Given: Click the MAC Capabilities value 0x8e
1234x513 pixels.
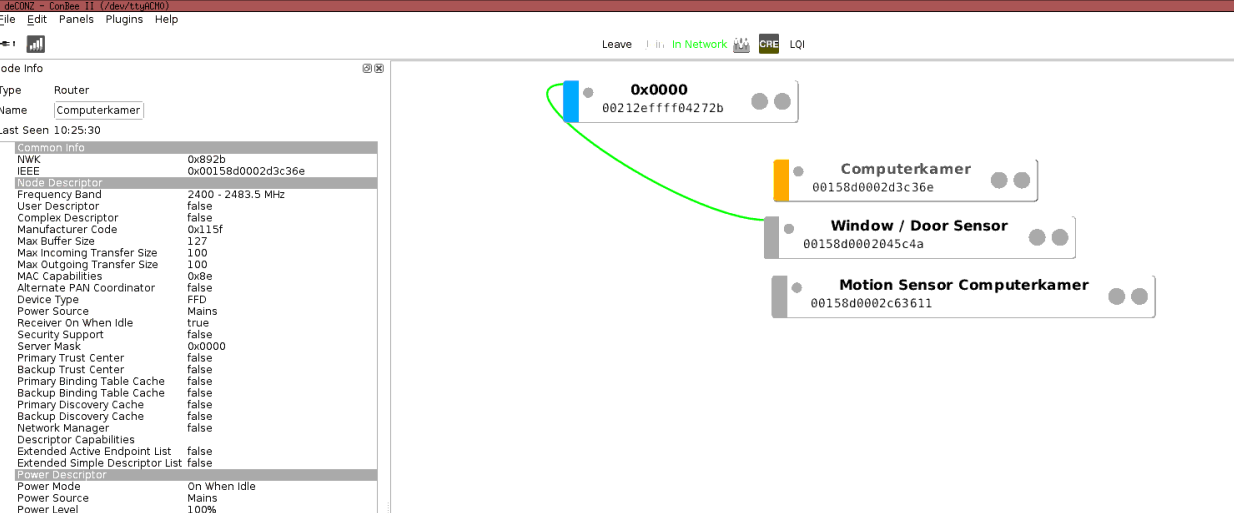Looking at the screenshot, I should (x=201, y=276).
